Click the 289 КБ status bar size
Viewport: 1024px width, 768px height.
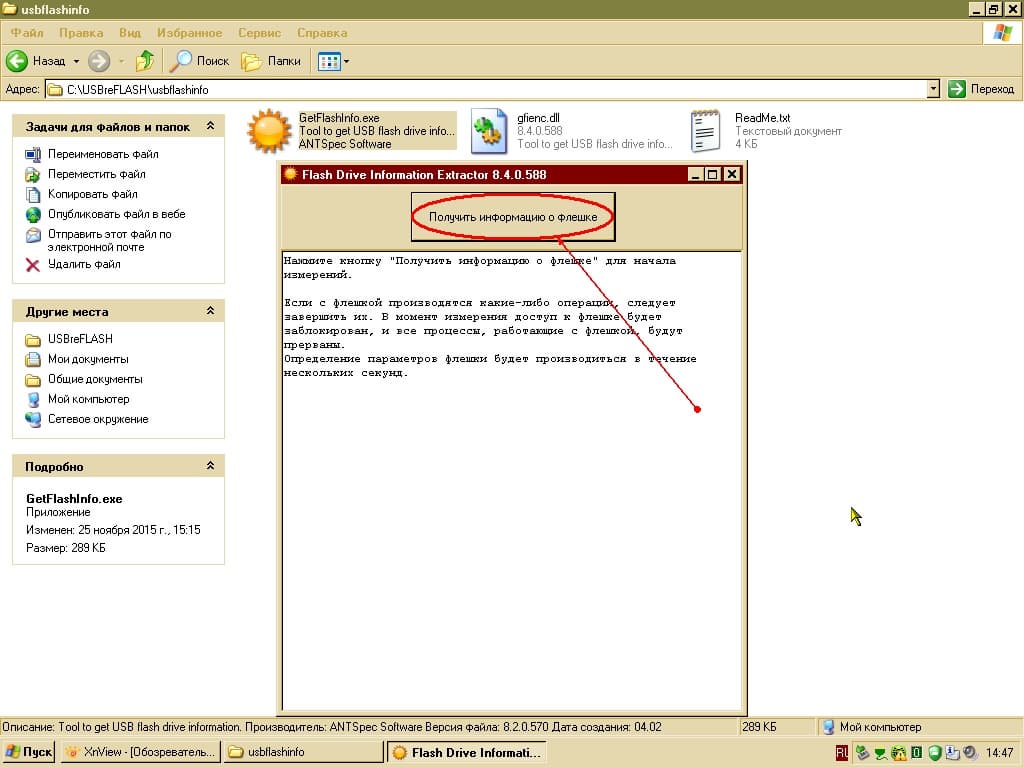pos(759,726)
